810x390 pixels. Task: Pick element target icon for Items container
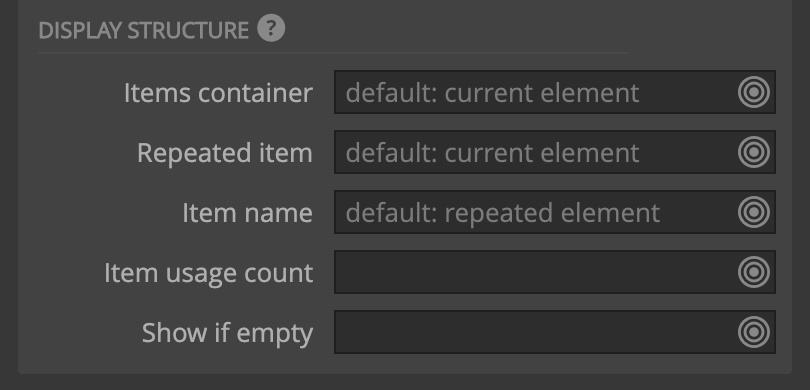point(754,92)
